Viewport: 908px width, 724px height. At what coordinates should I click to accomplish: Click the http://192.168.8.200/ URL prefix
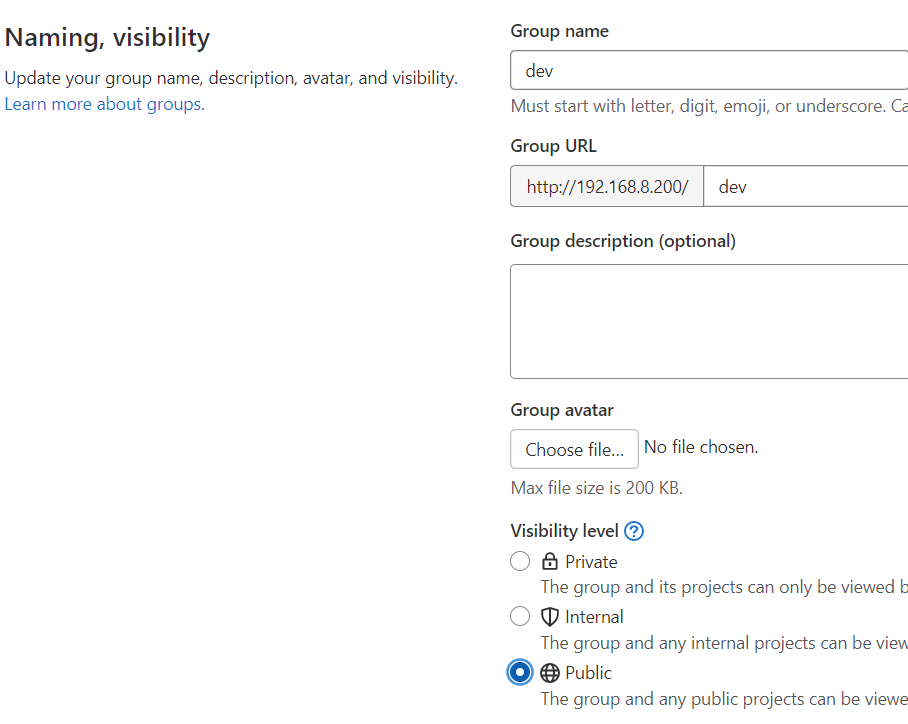[x=607, y=187]
